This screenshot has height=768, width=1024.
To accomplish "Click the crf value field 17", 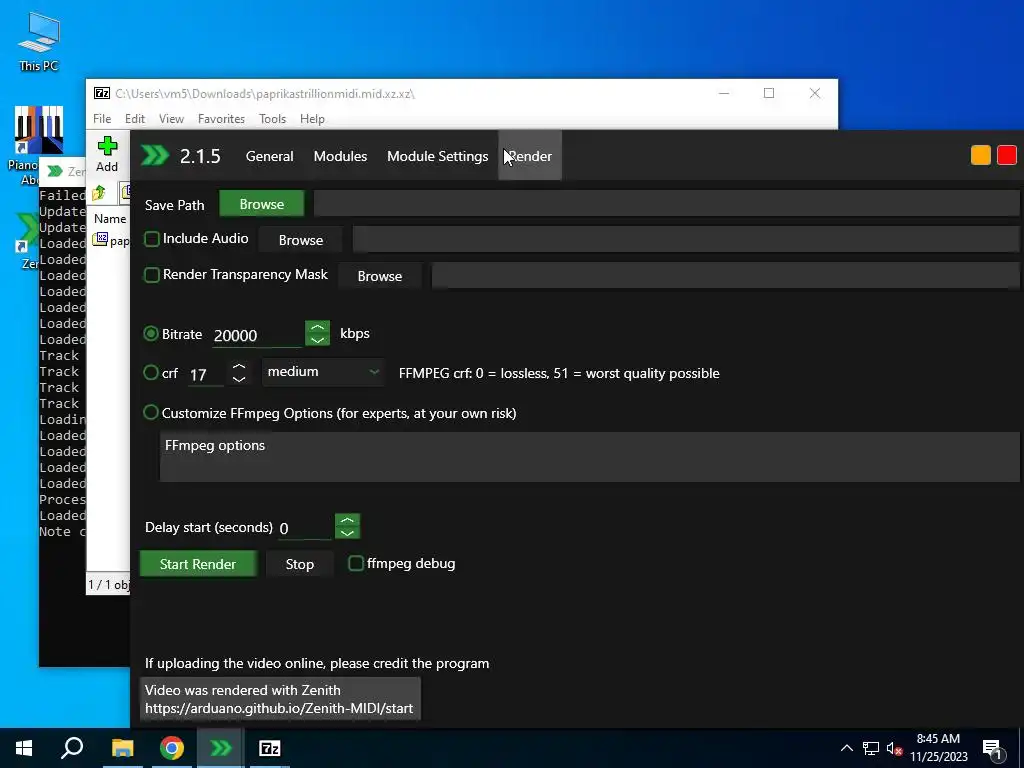I will tap(206, 374).
